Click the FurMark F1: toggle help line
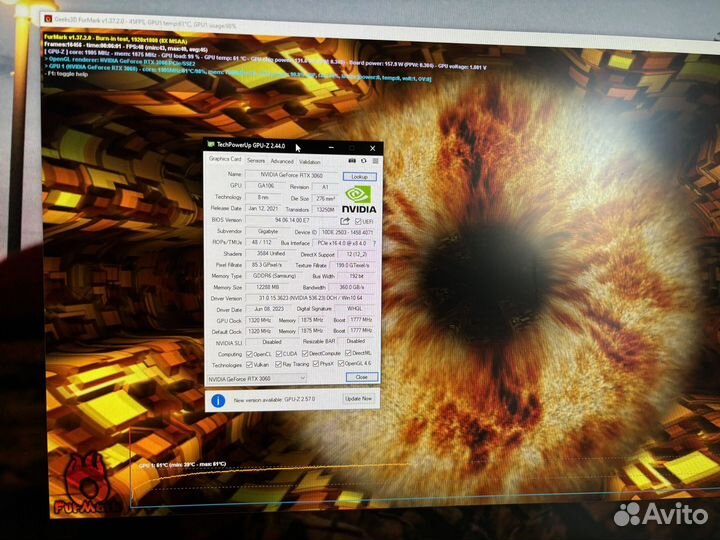 tap(67, 73)
